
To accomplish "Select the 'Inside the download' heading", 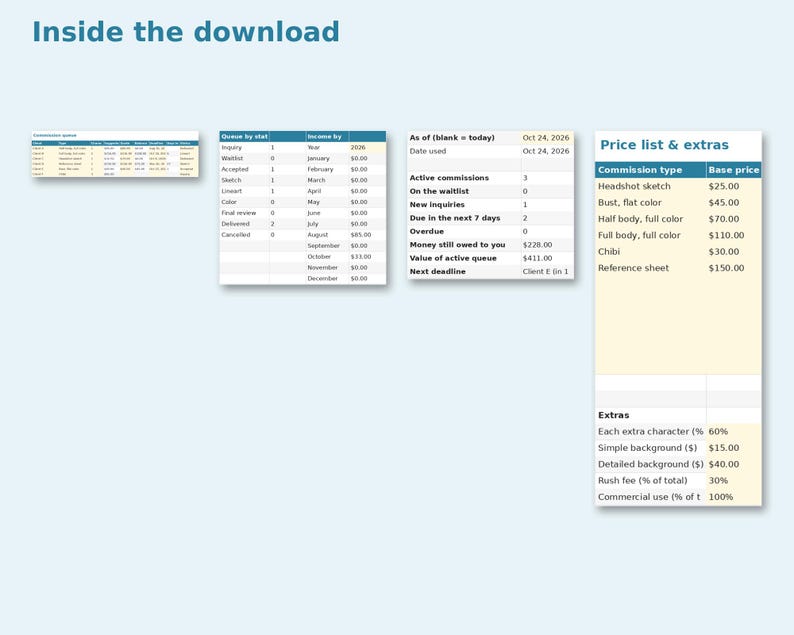I will pos(186,32).
